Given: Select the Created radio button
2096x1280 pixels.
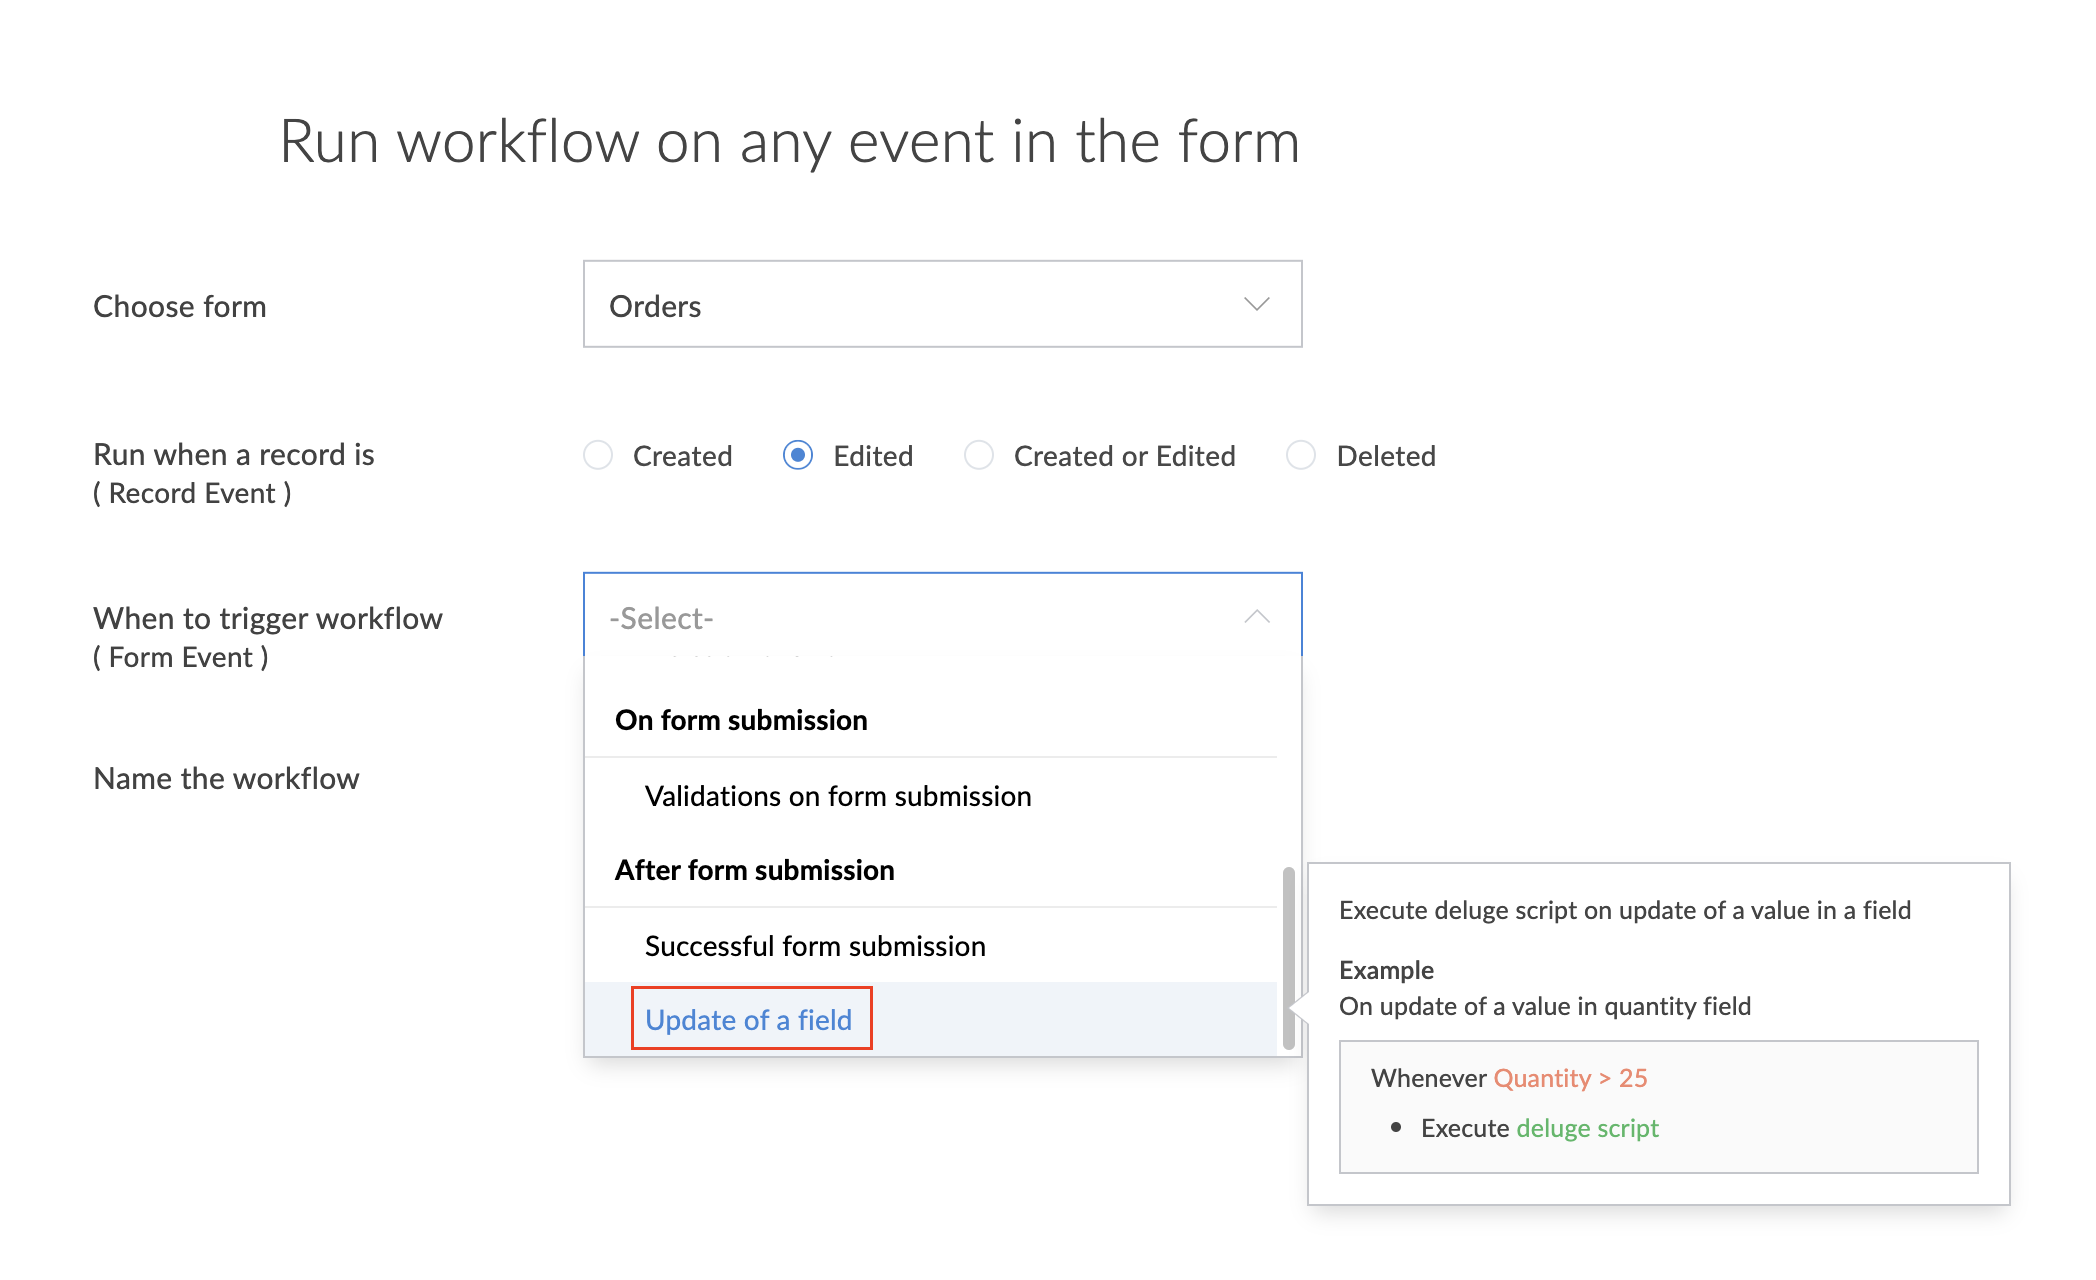Looking at the screenshot, I should point(598,456).
